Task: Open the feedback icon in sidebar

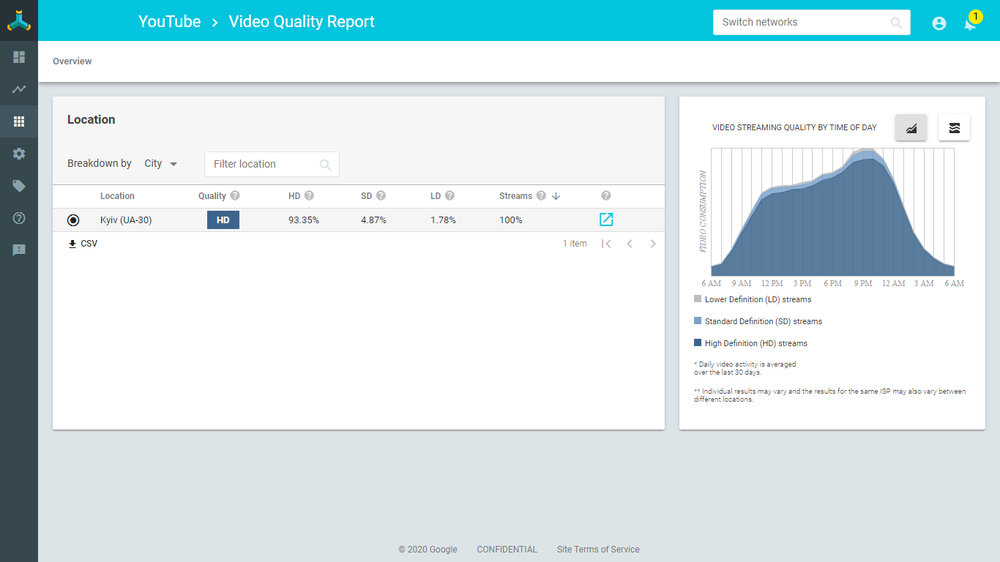Action: coord(19,250)
